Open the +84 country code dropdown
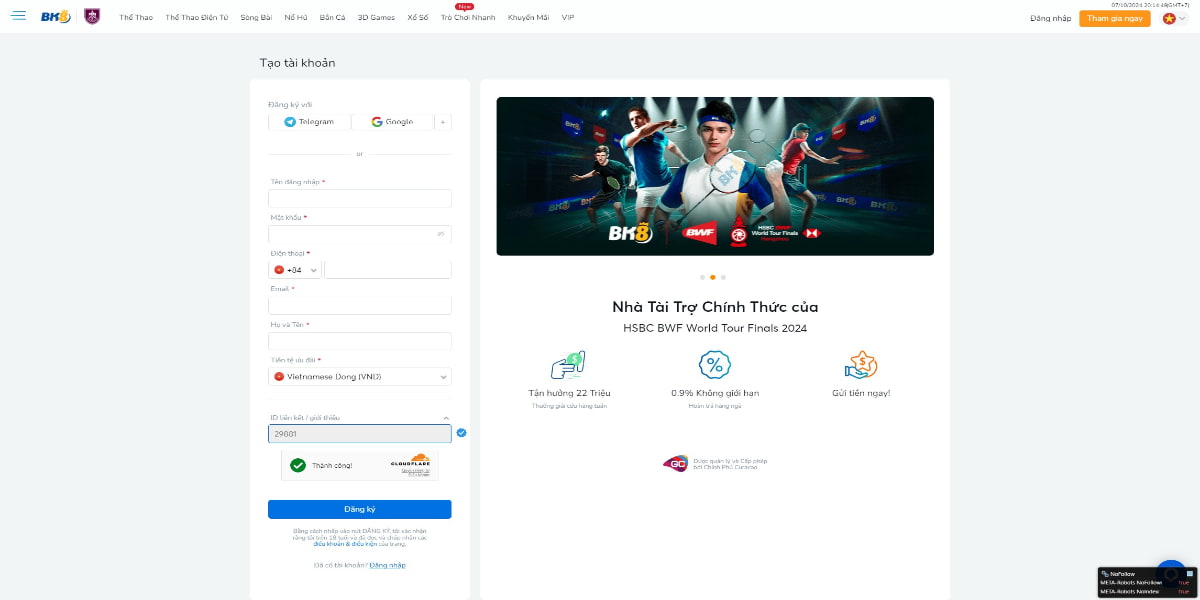The width and height of the screenshot is (1200, 600). (295, 270)
